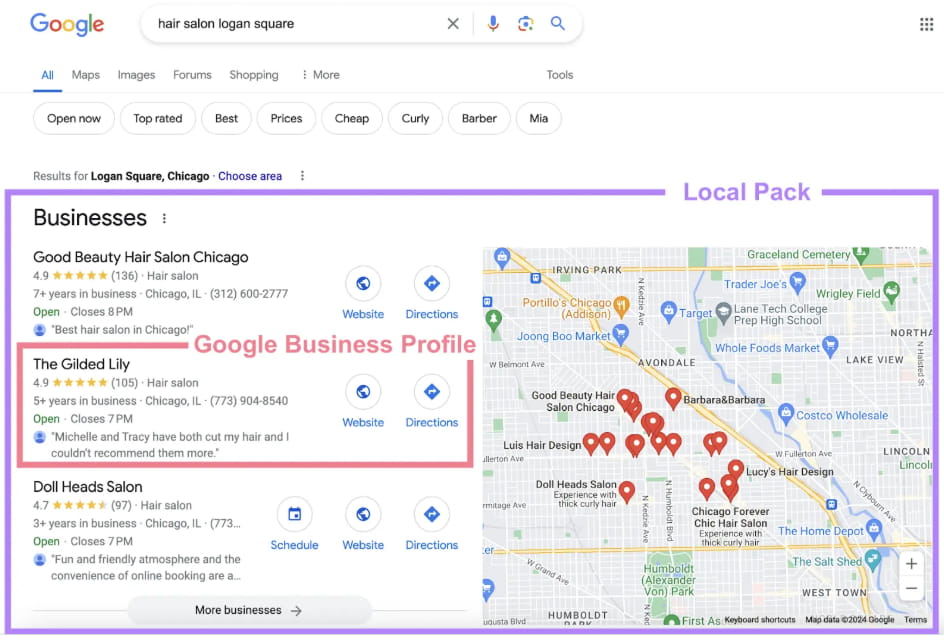
Task: Switch to the Images tab
Action: point(136,75)
